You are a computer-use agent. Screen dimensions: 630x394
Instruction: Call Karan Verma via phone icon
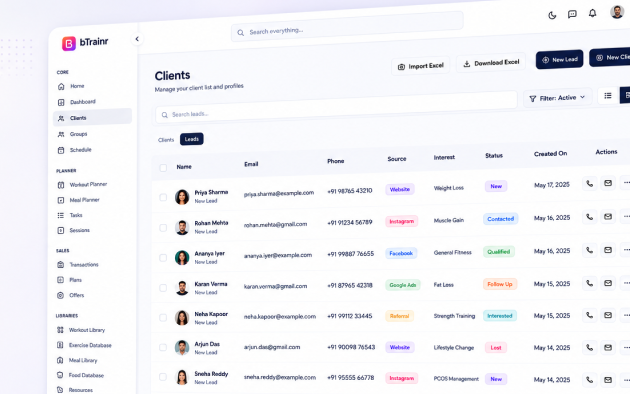point(589,283)
